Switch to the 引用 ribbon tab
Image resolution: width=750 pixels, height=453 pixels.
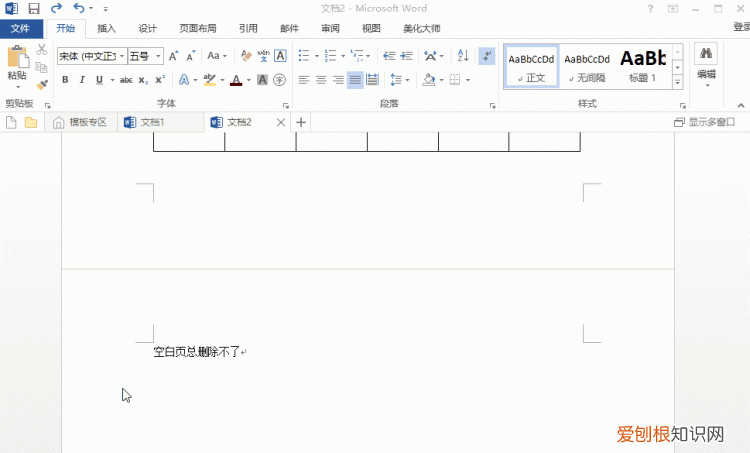(248, 29)
